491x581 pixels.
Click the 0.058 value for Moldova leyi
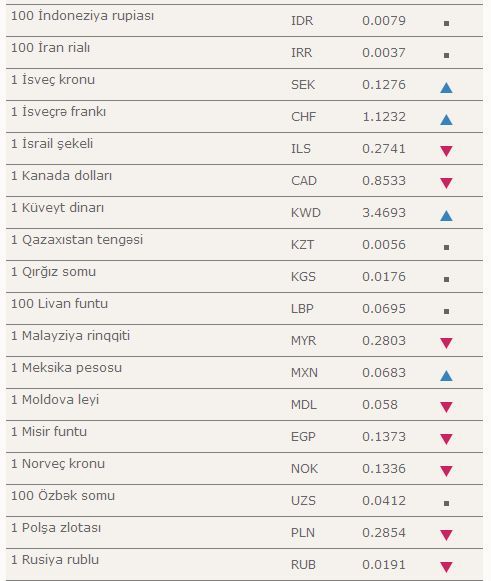click(x=380, y=404)
